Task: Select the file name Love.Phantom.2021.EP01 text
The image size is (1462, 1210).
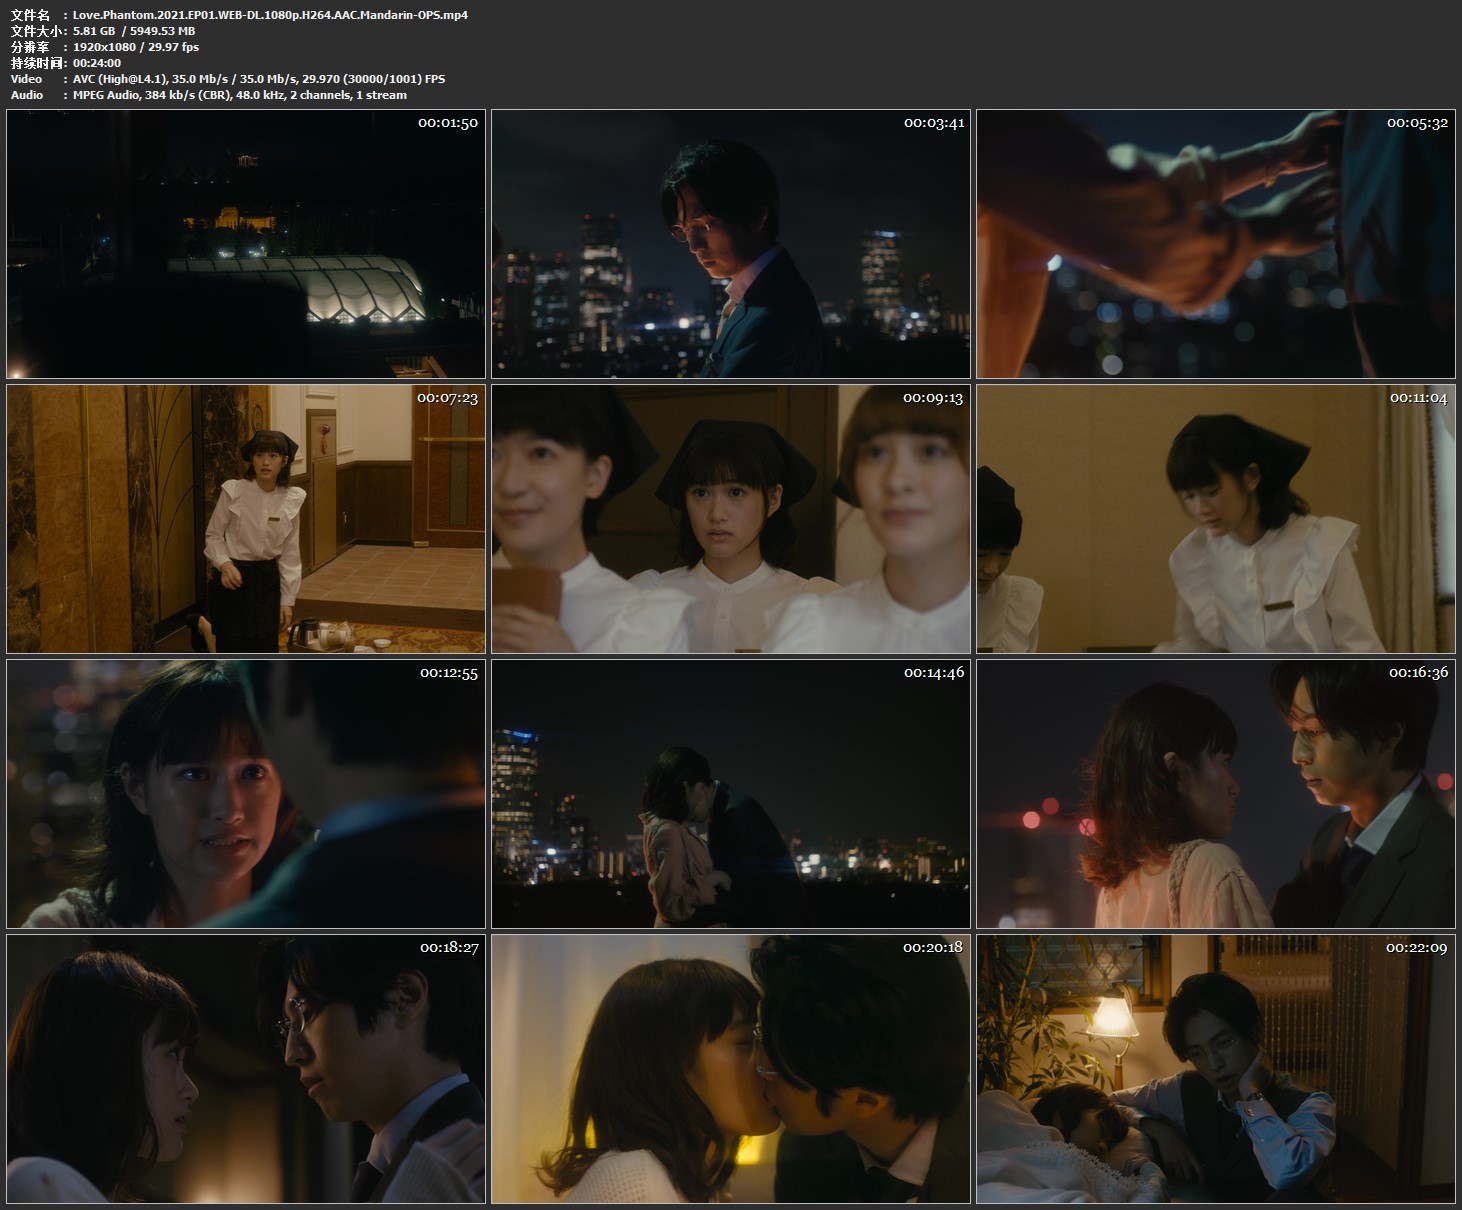Action: click(x=270, y=15)
